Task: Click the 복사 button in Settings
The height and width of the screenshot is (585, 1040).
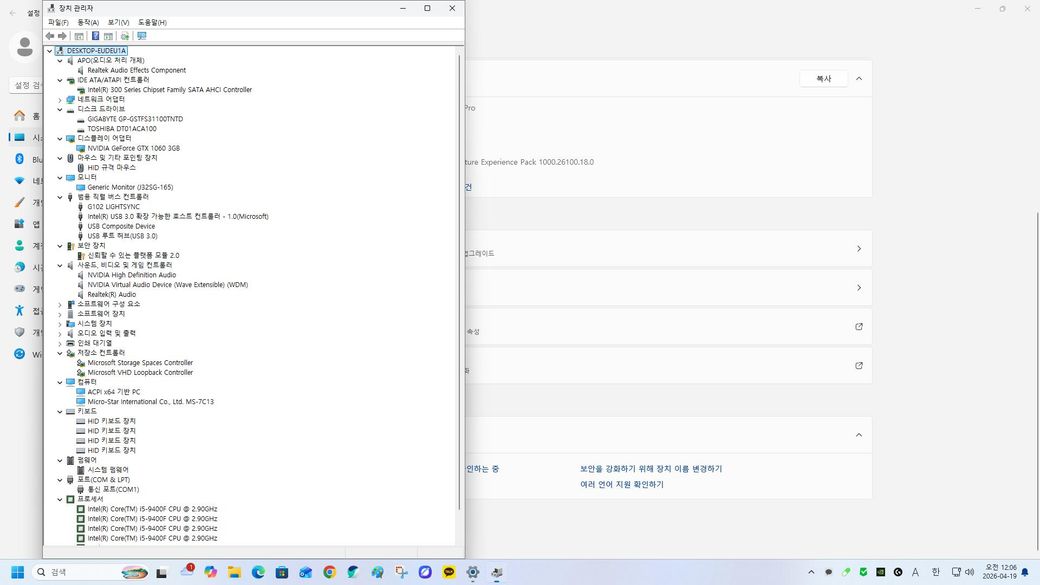Action: [x=823, y=78]
